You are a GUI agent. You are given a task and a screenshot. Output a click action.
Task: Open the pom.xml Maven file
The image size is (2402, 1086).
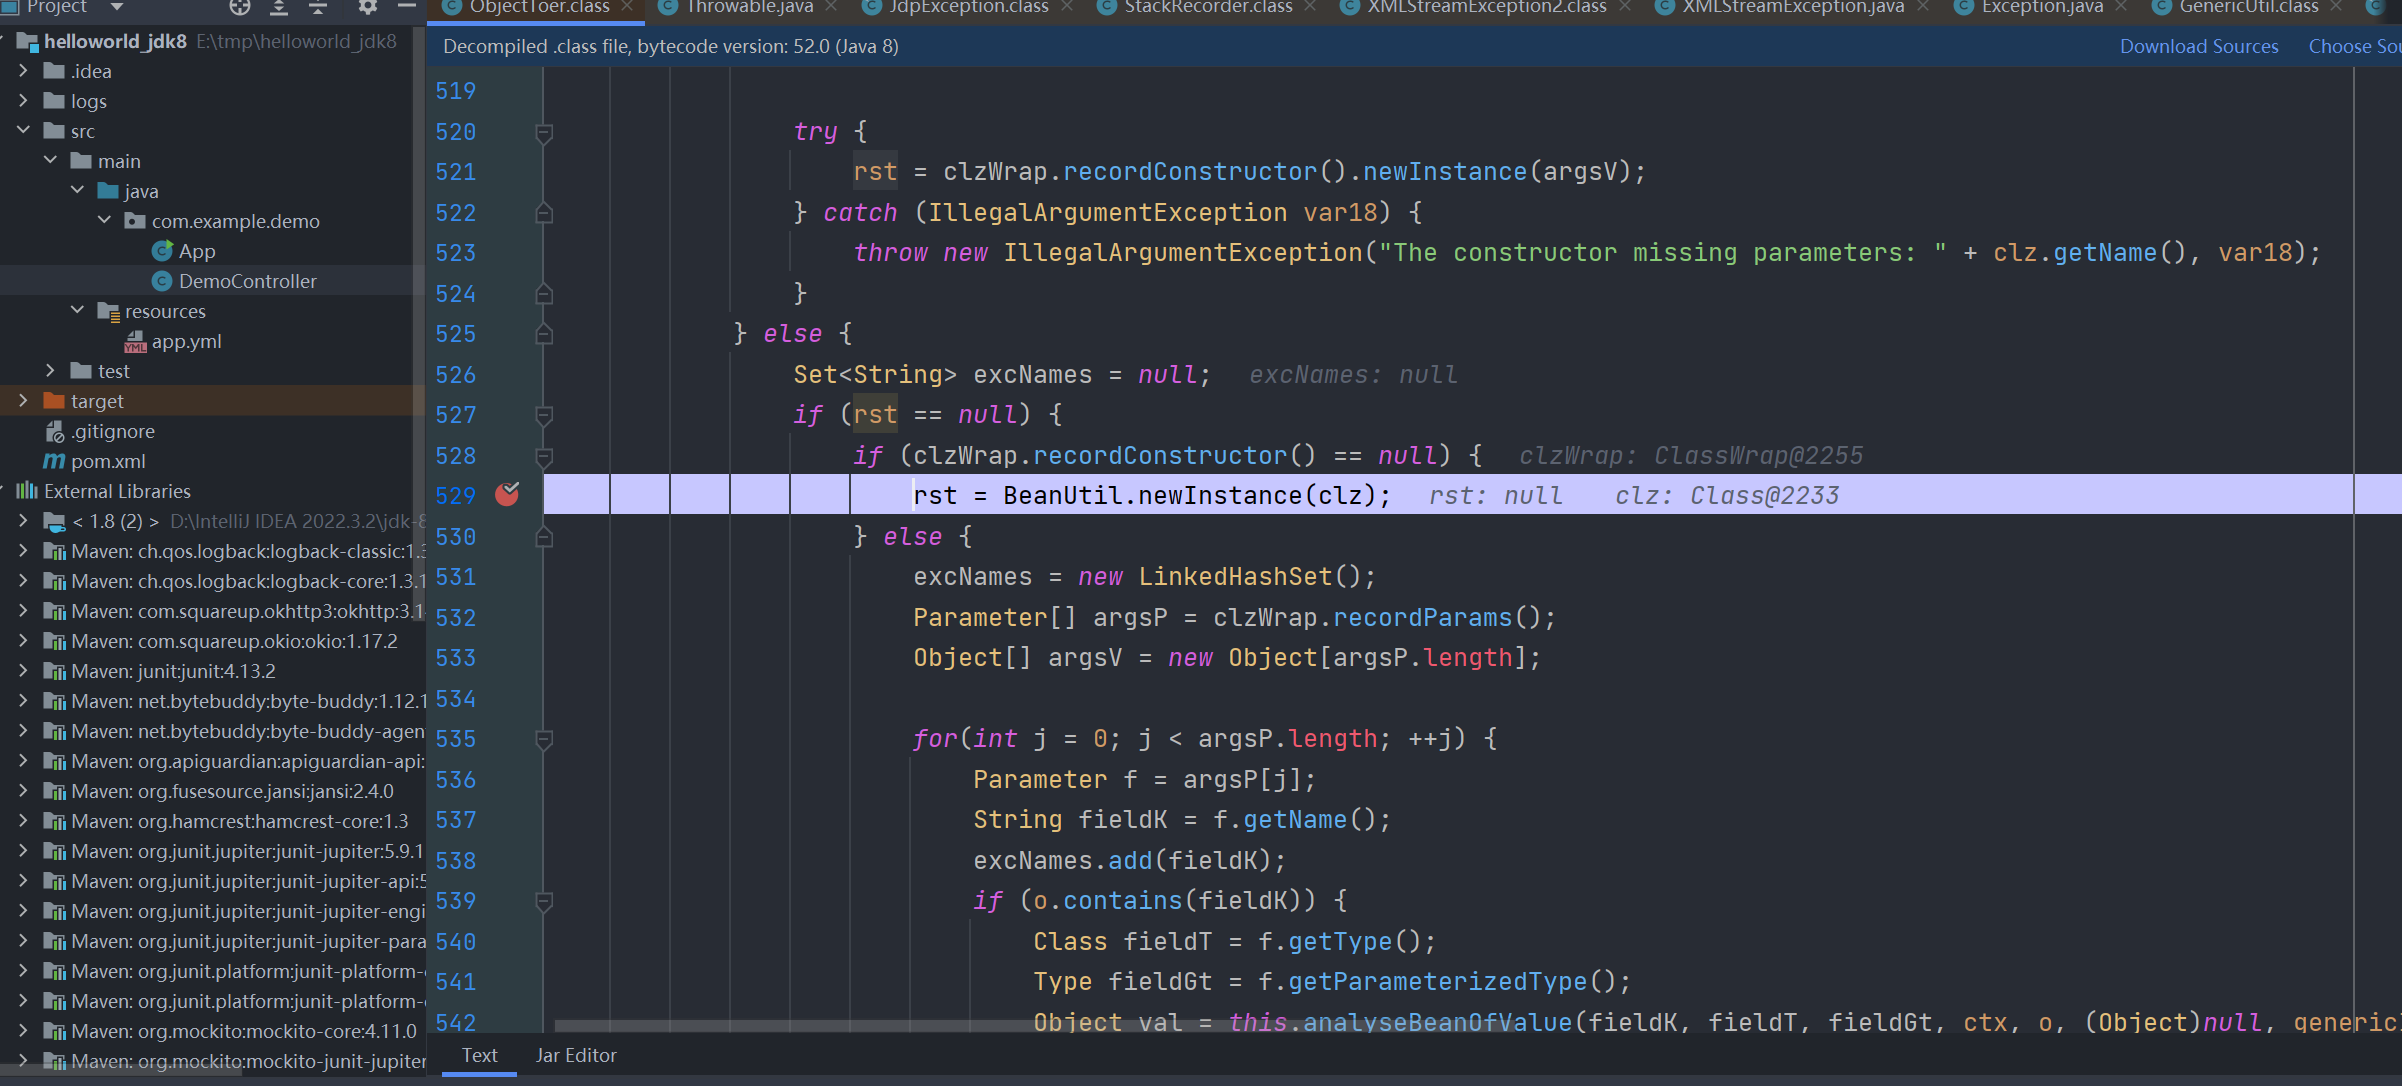[104, 461]
